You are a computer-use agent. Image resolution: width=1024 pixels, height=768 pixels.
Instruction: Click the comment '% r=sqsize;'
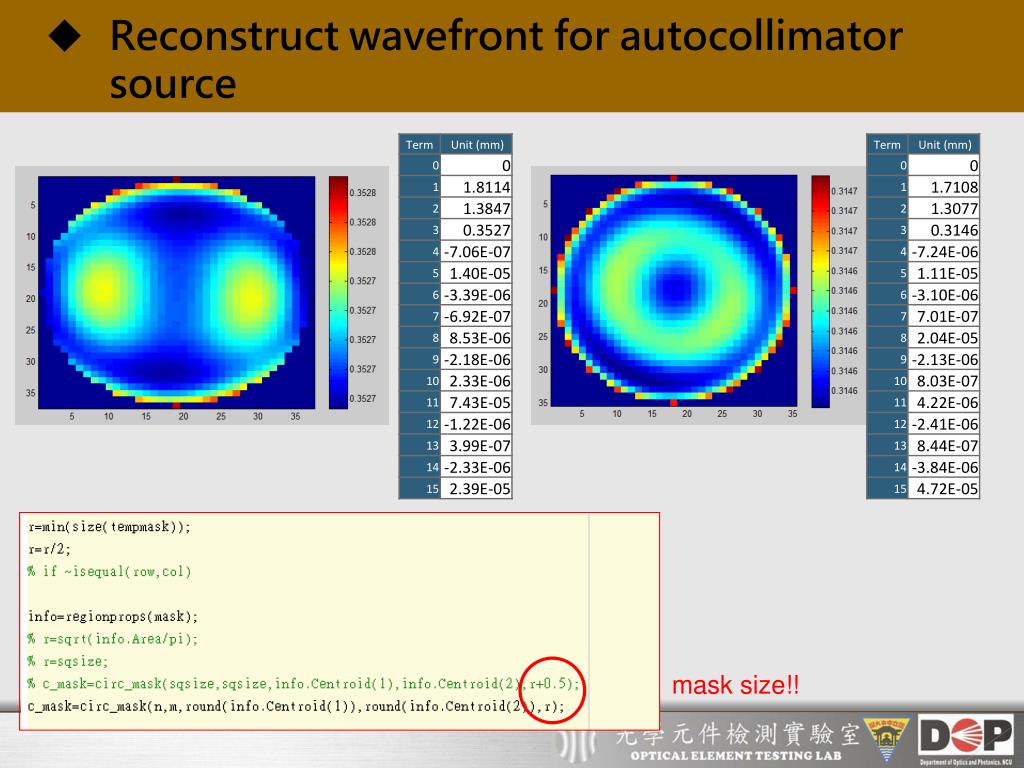coord(67,661)
